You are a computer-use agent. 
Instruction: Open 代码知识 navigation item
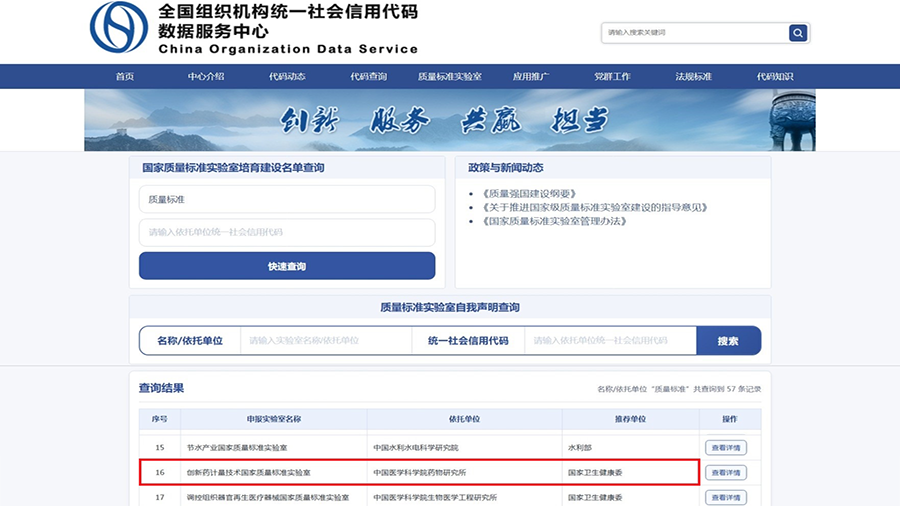click(774, 77)
